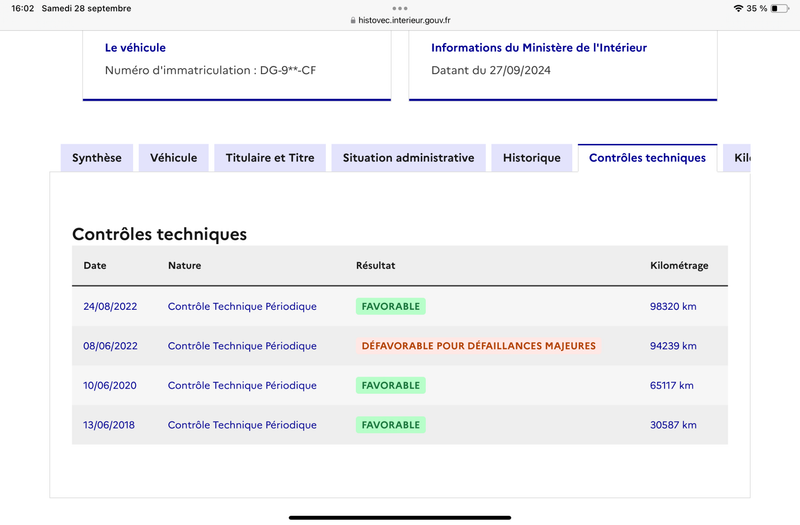Open the Synthèse tab
Image resolution: width=800 pixels, height=525 pixels.
(97, 158)
